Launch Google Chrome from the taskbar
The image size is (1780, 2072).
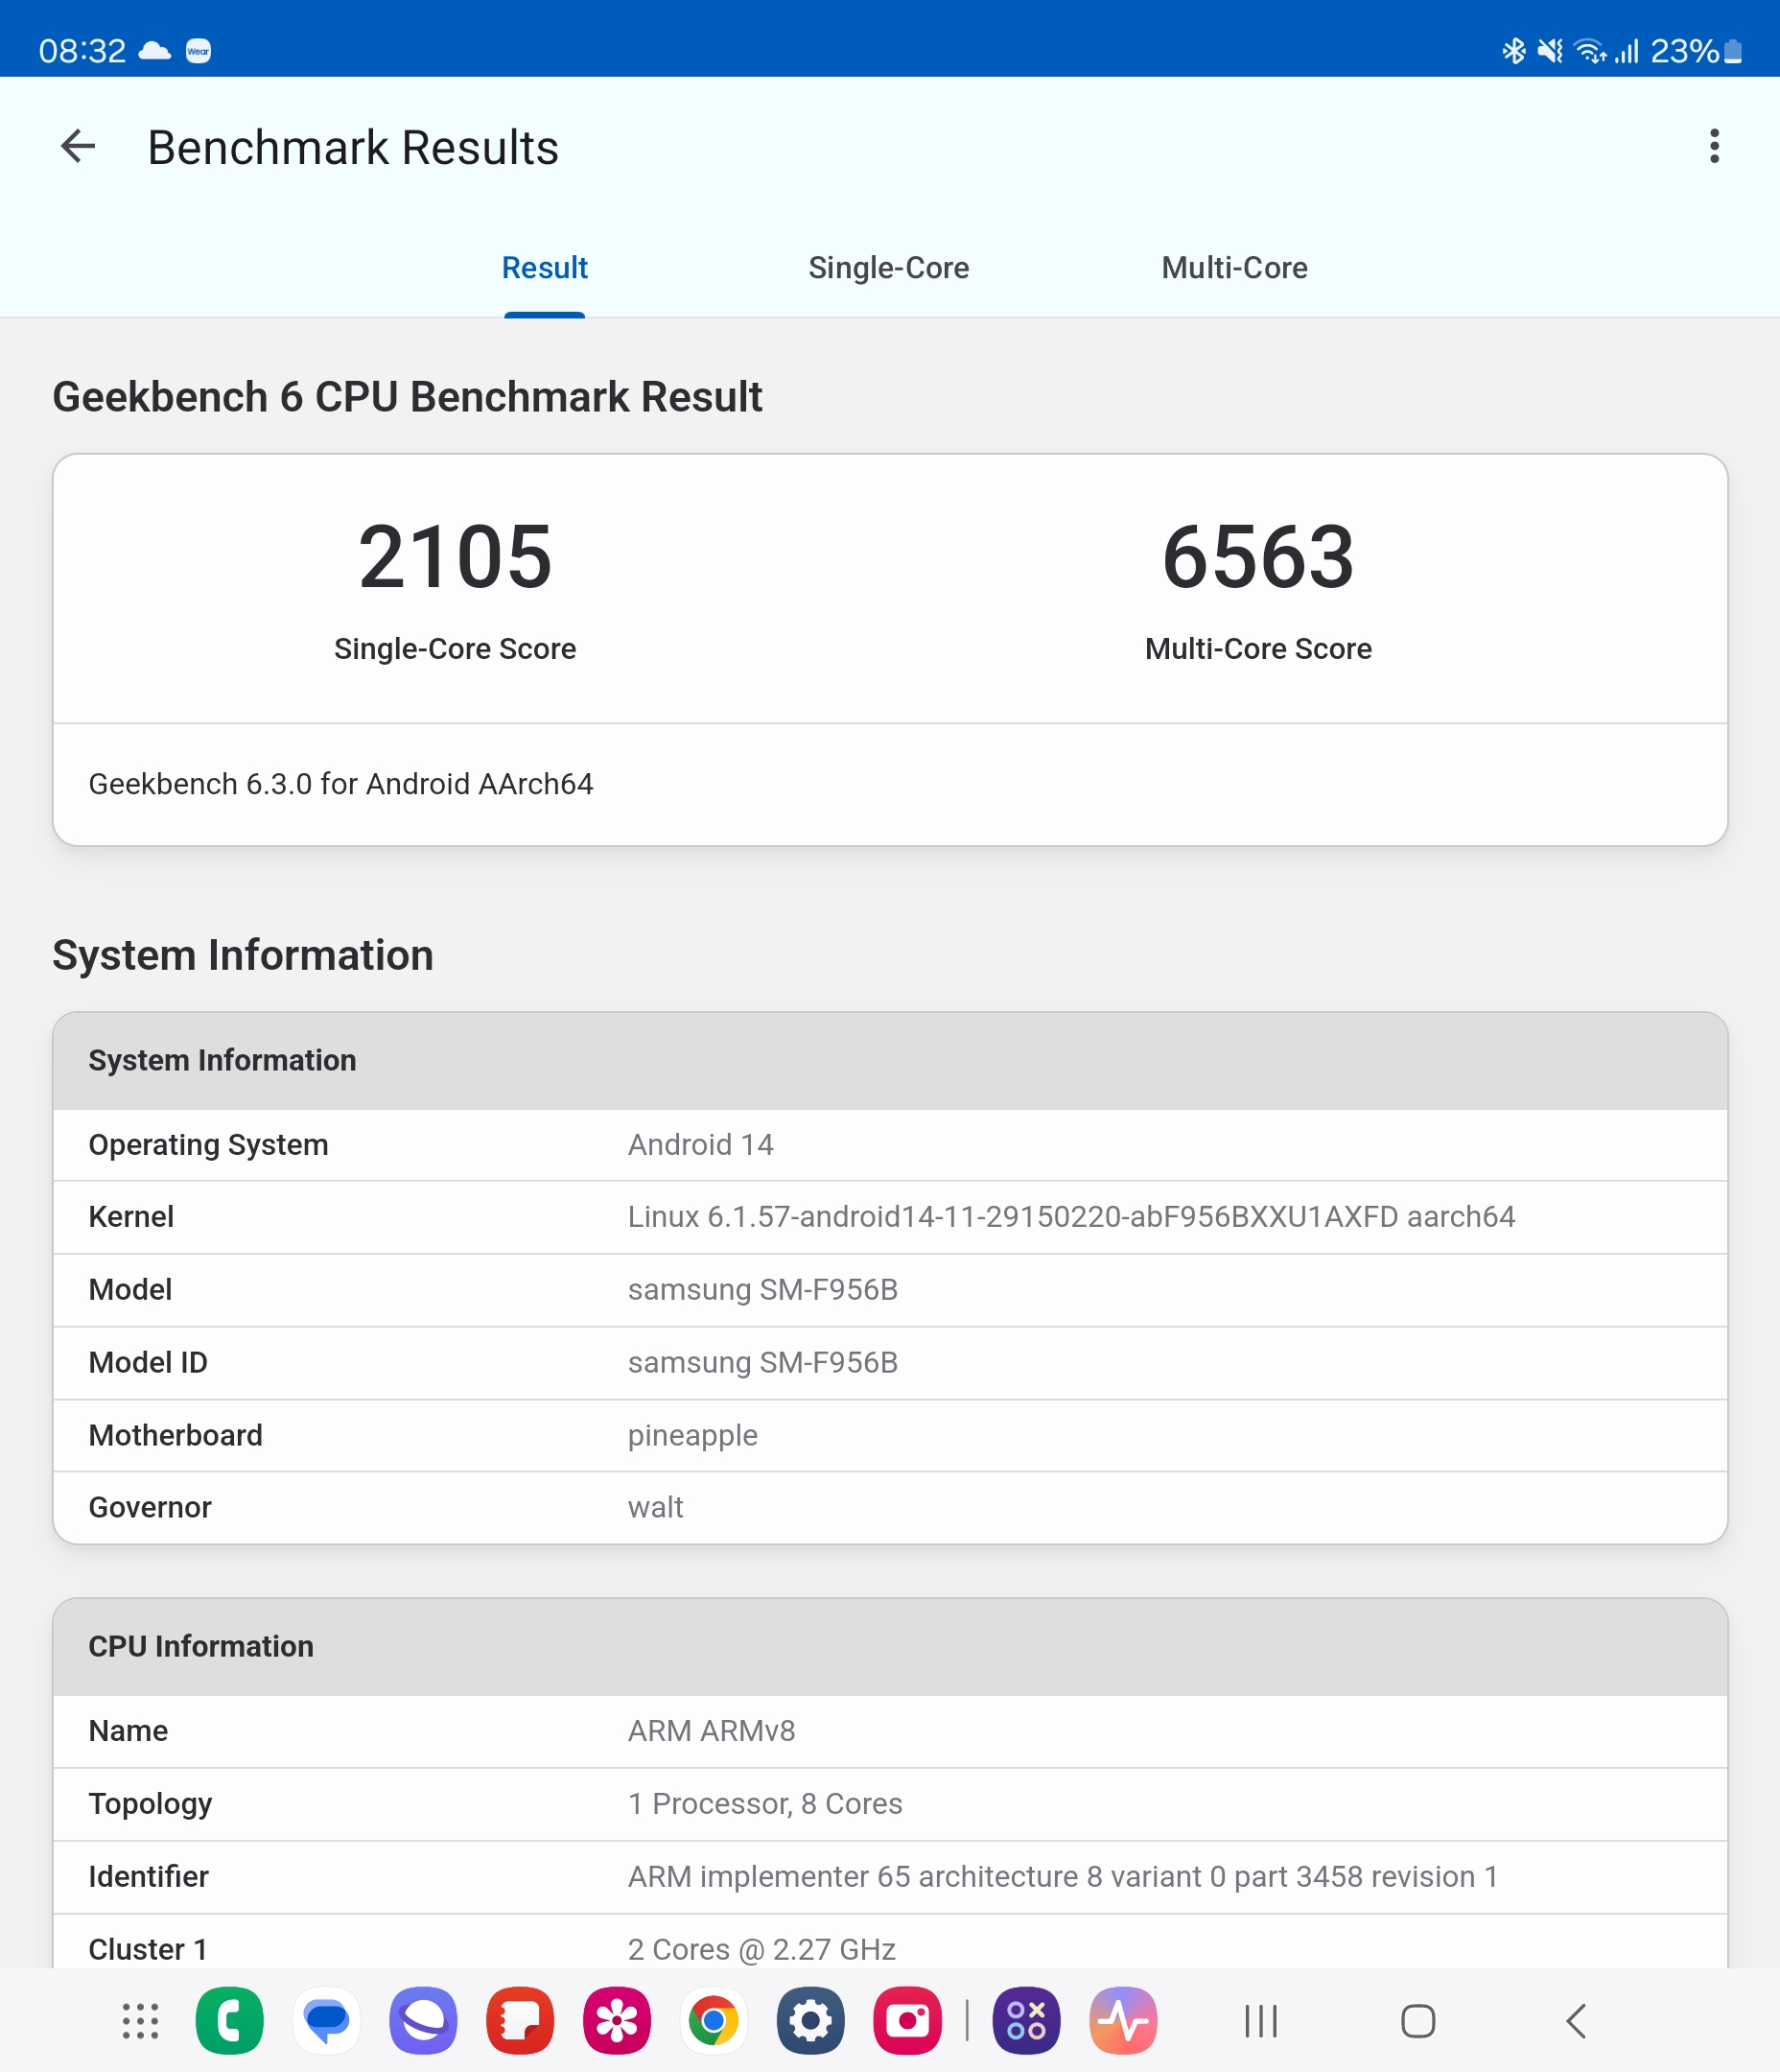(x=714, y=2021)
